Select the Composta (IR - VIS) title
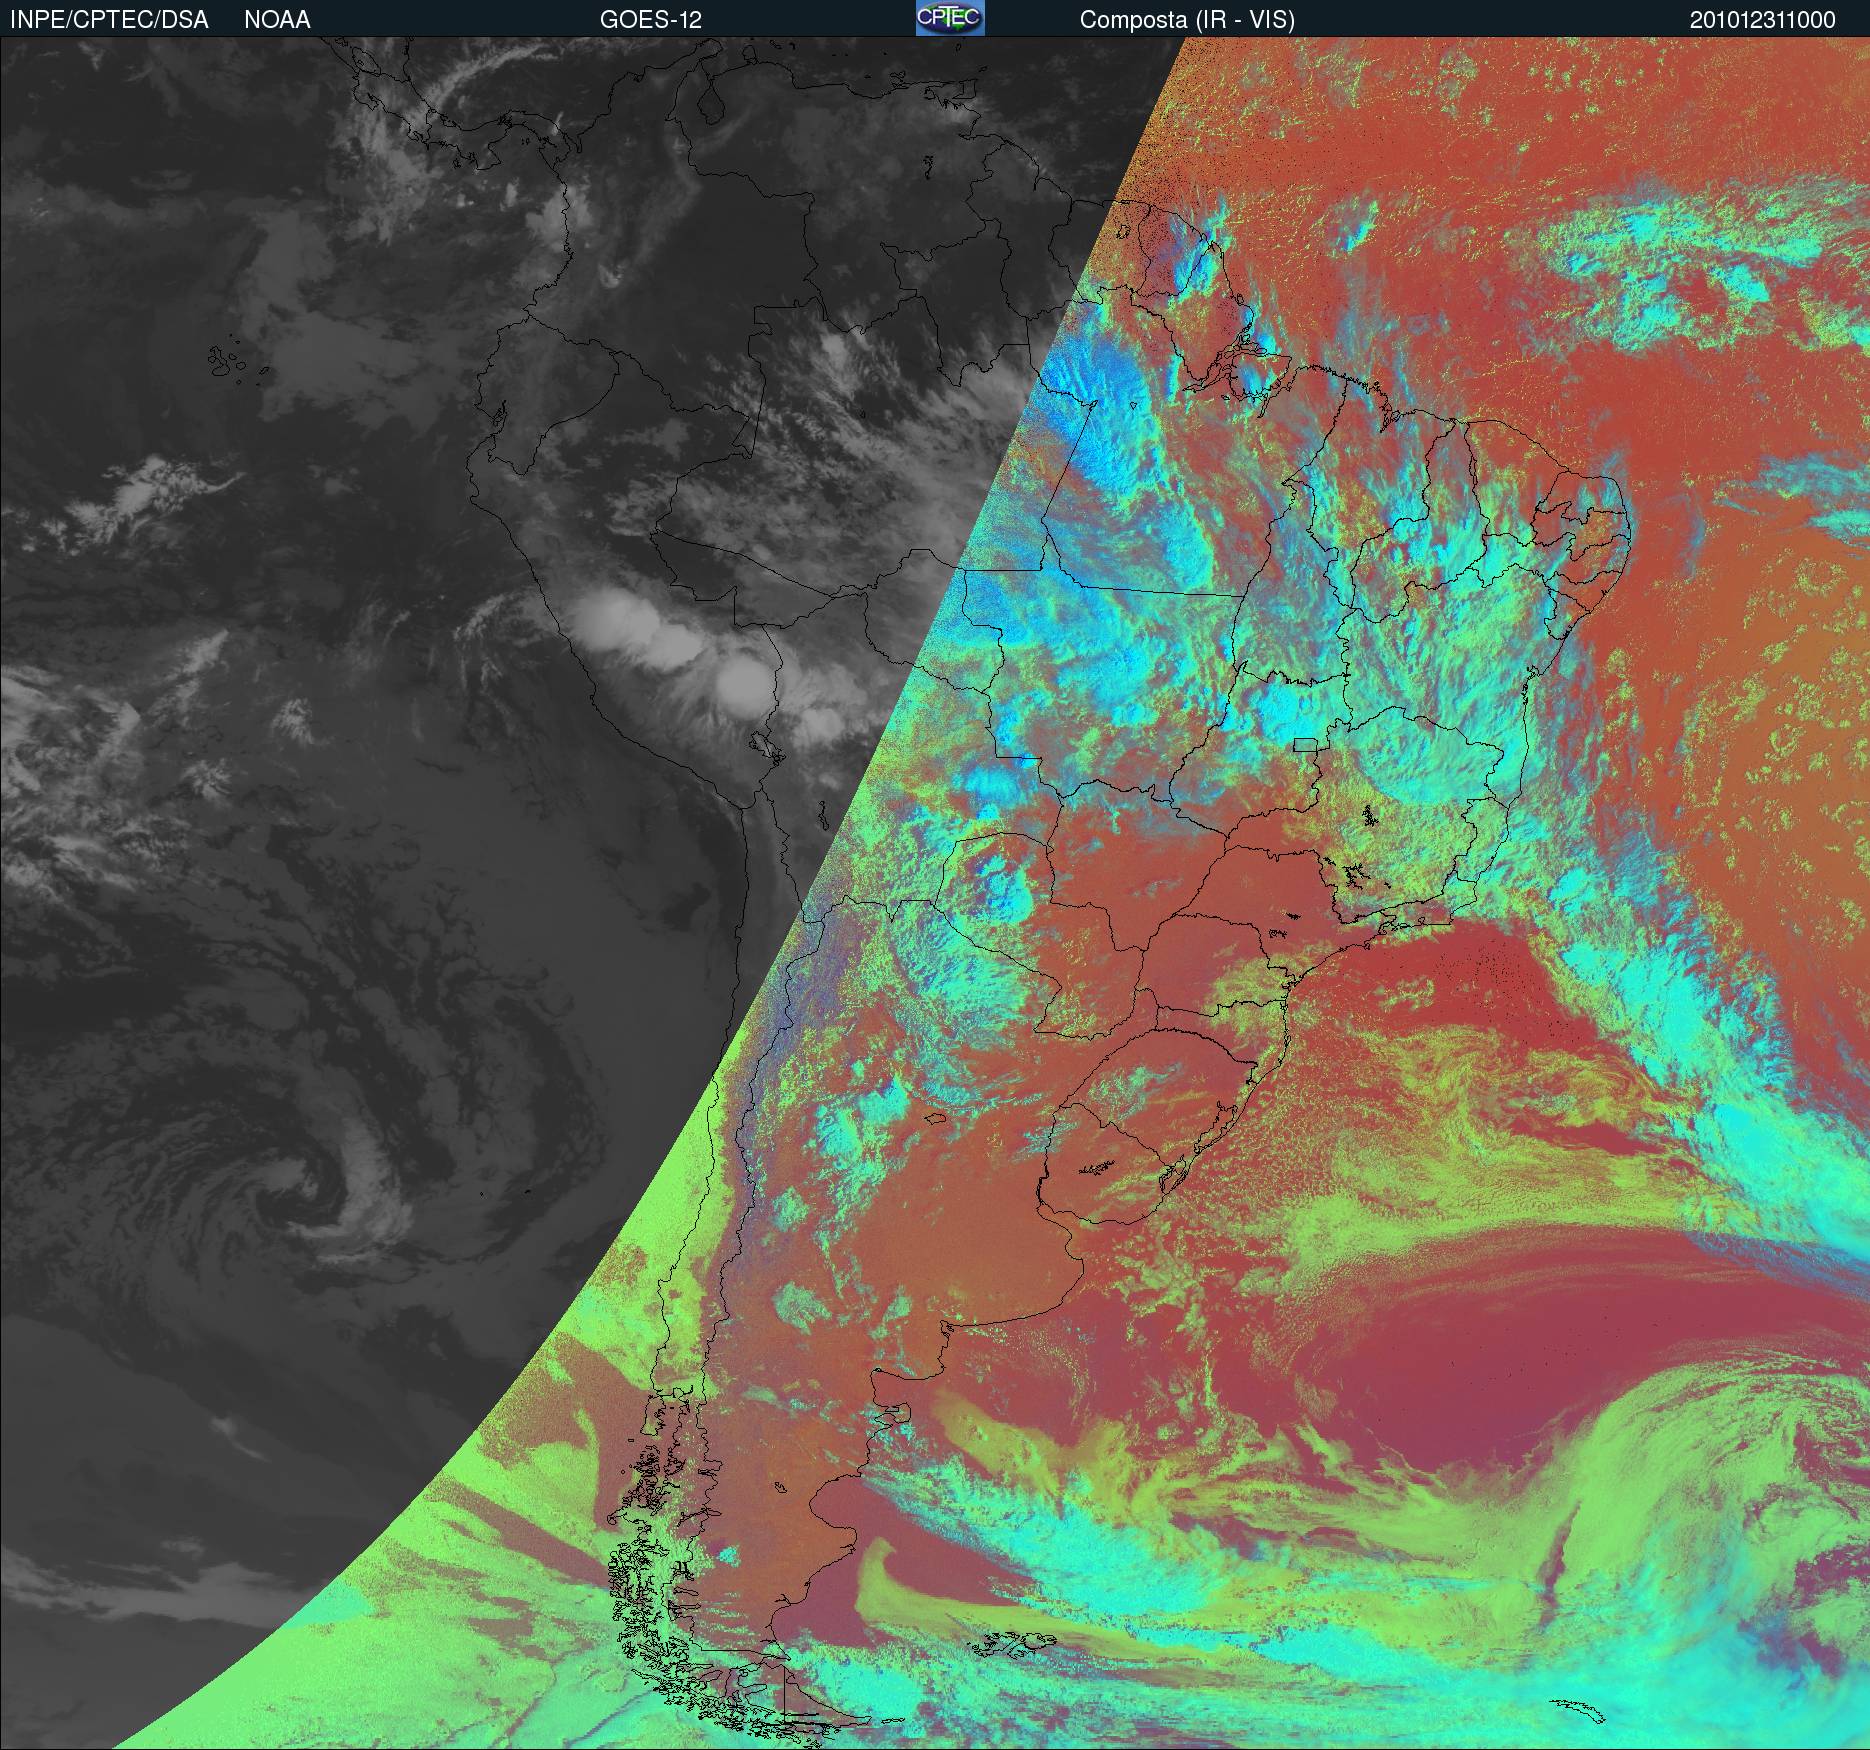 point(1187,19)
